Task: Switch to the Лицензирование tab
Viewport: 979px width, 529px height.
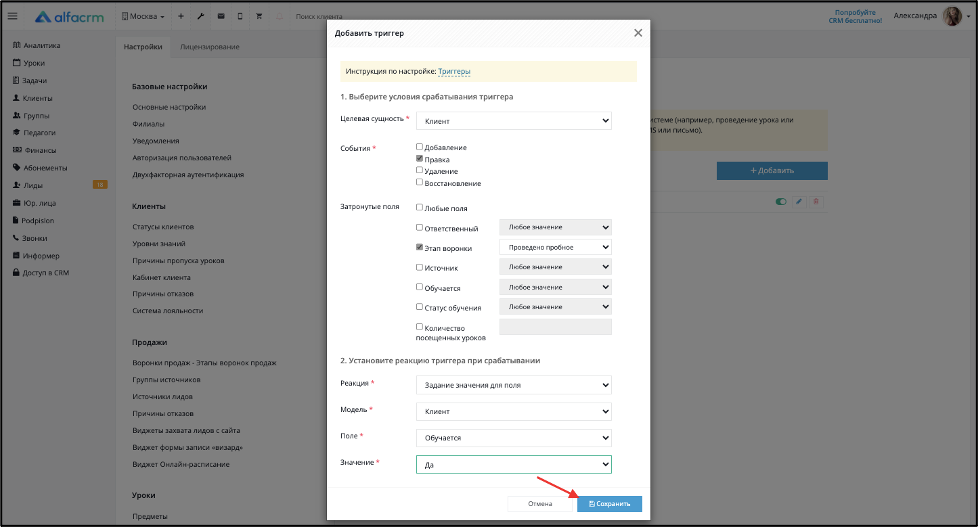Action: coord(210,47)
